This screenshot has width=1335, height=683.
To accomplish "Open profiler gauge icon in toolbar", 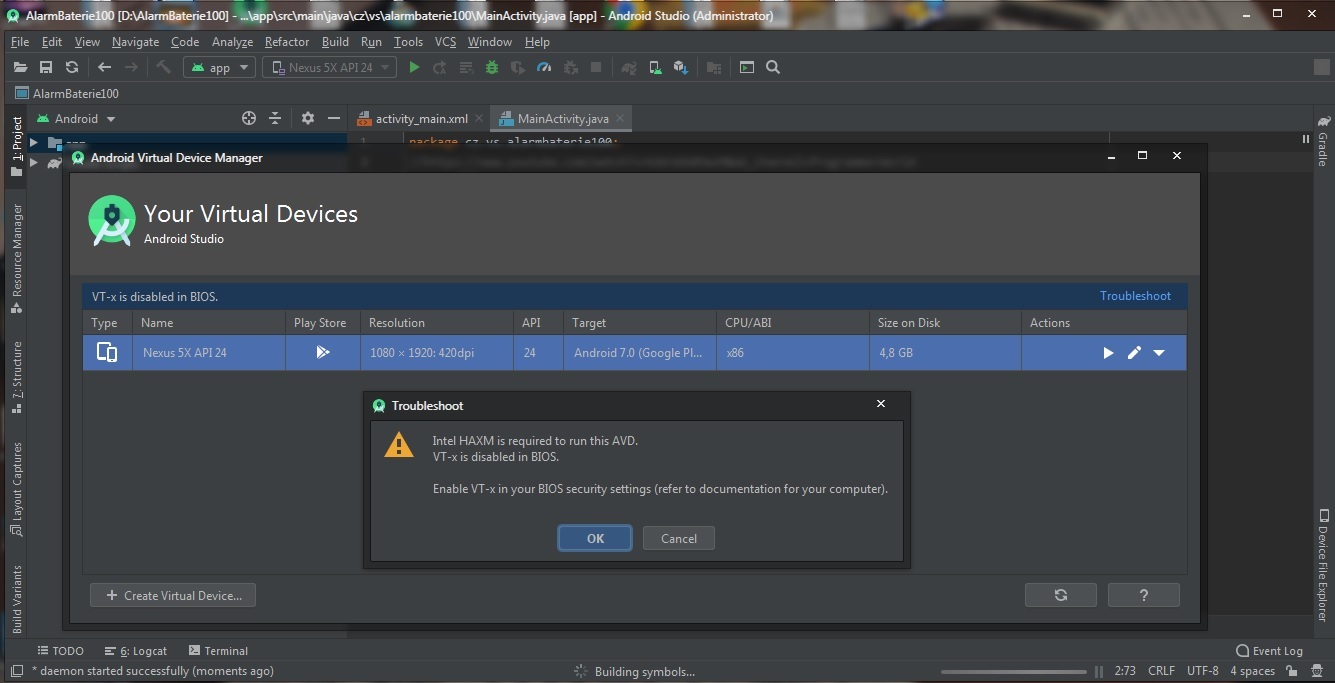I will pos(544,67).
